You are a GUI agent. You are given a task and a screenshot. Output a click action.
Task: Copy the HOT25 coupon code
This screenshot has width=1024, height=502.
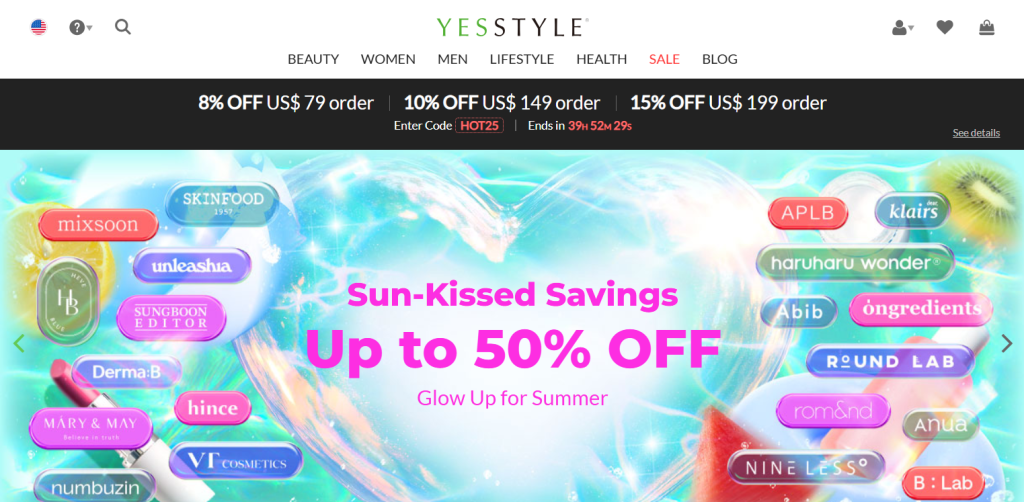tap(479, 125)
